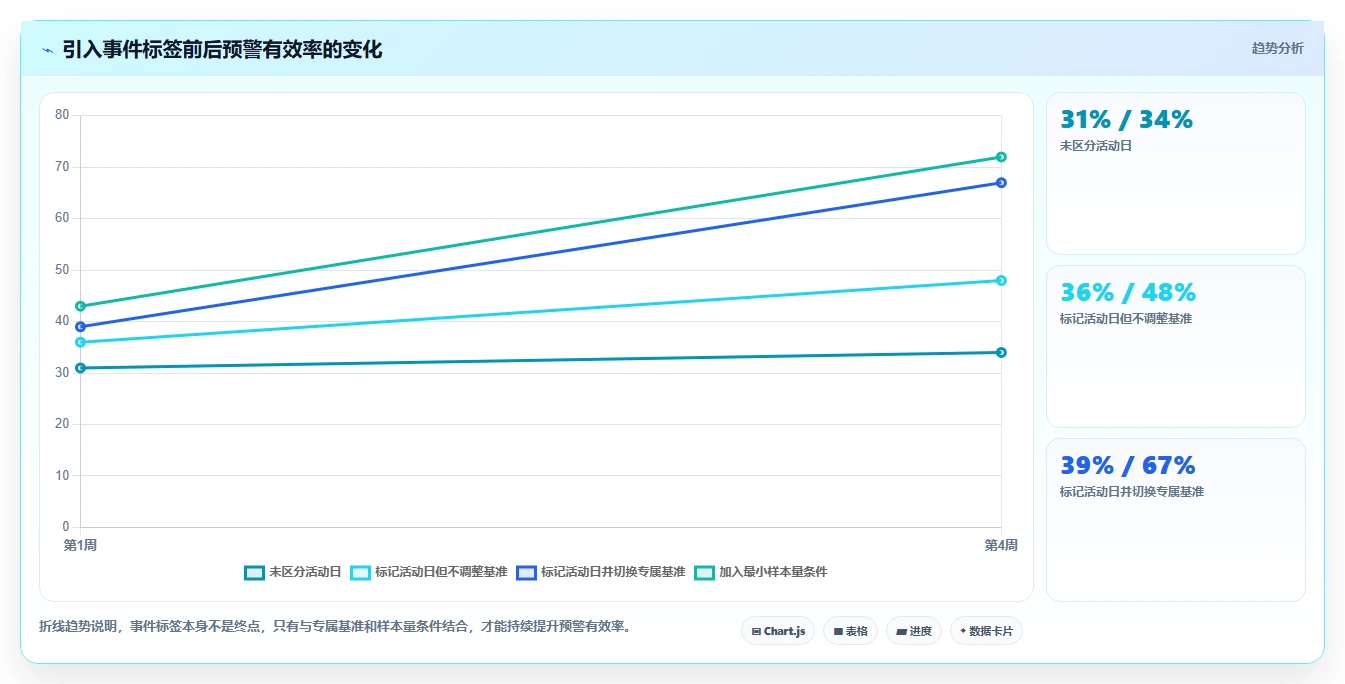Select the 数据卡片 pill tag
The width and height of the screenshot is (1345, 684).
986,631
